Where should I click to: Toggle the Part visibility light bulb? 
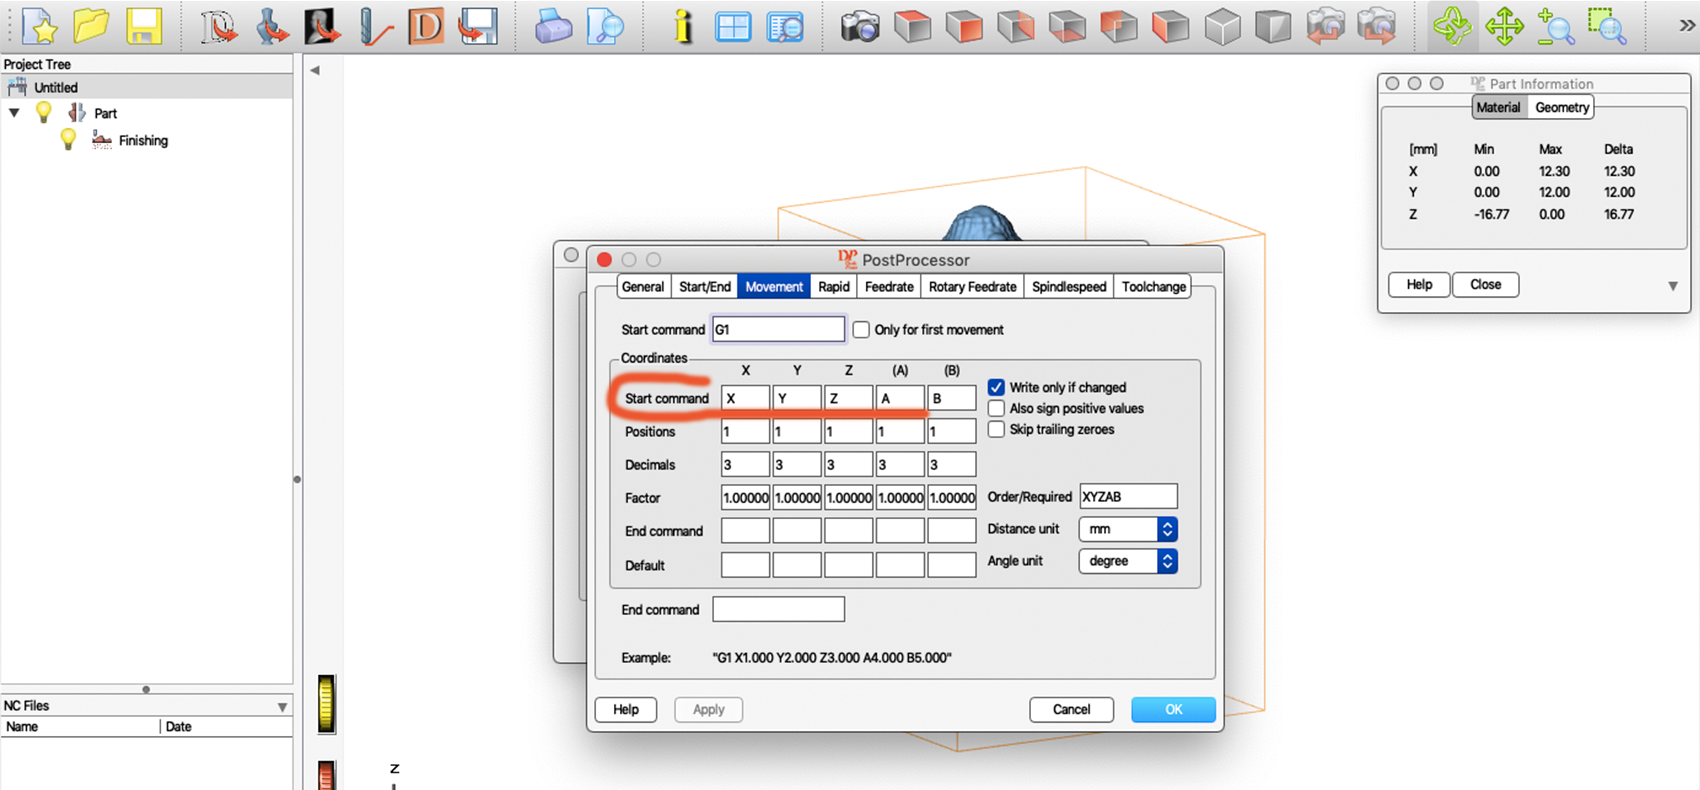pyautogui.click(x=43, y=113)
